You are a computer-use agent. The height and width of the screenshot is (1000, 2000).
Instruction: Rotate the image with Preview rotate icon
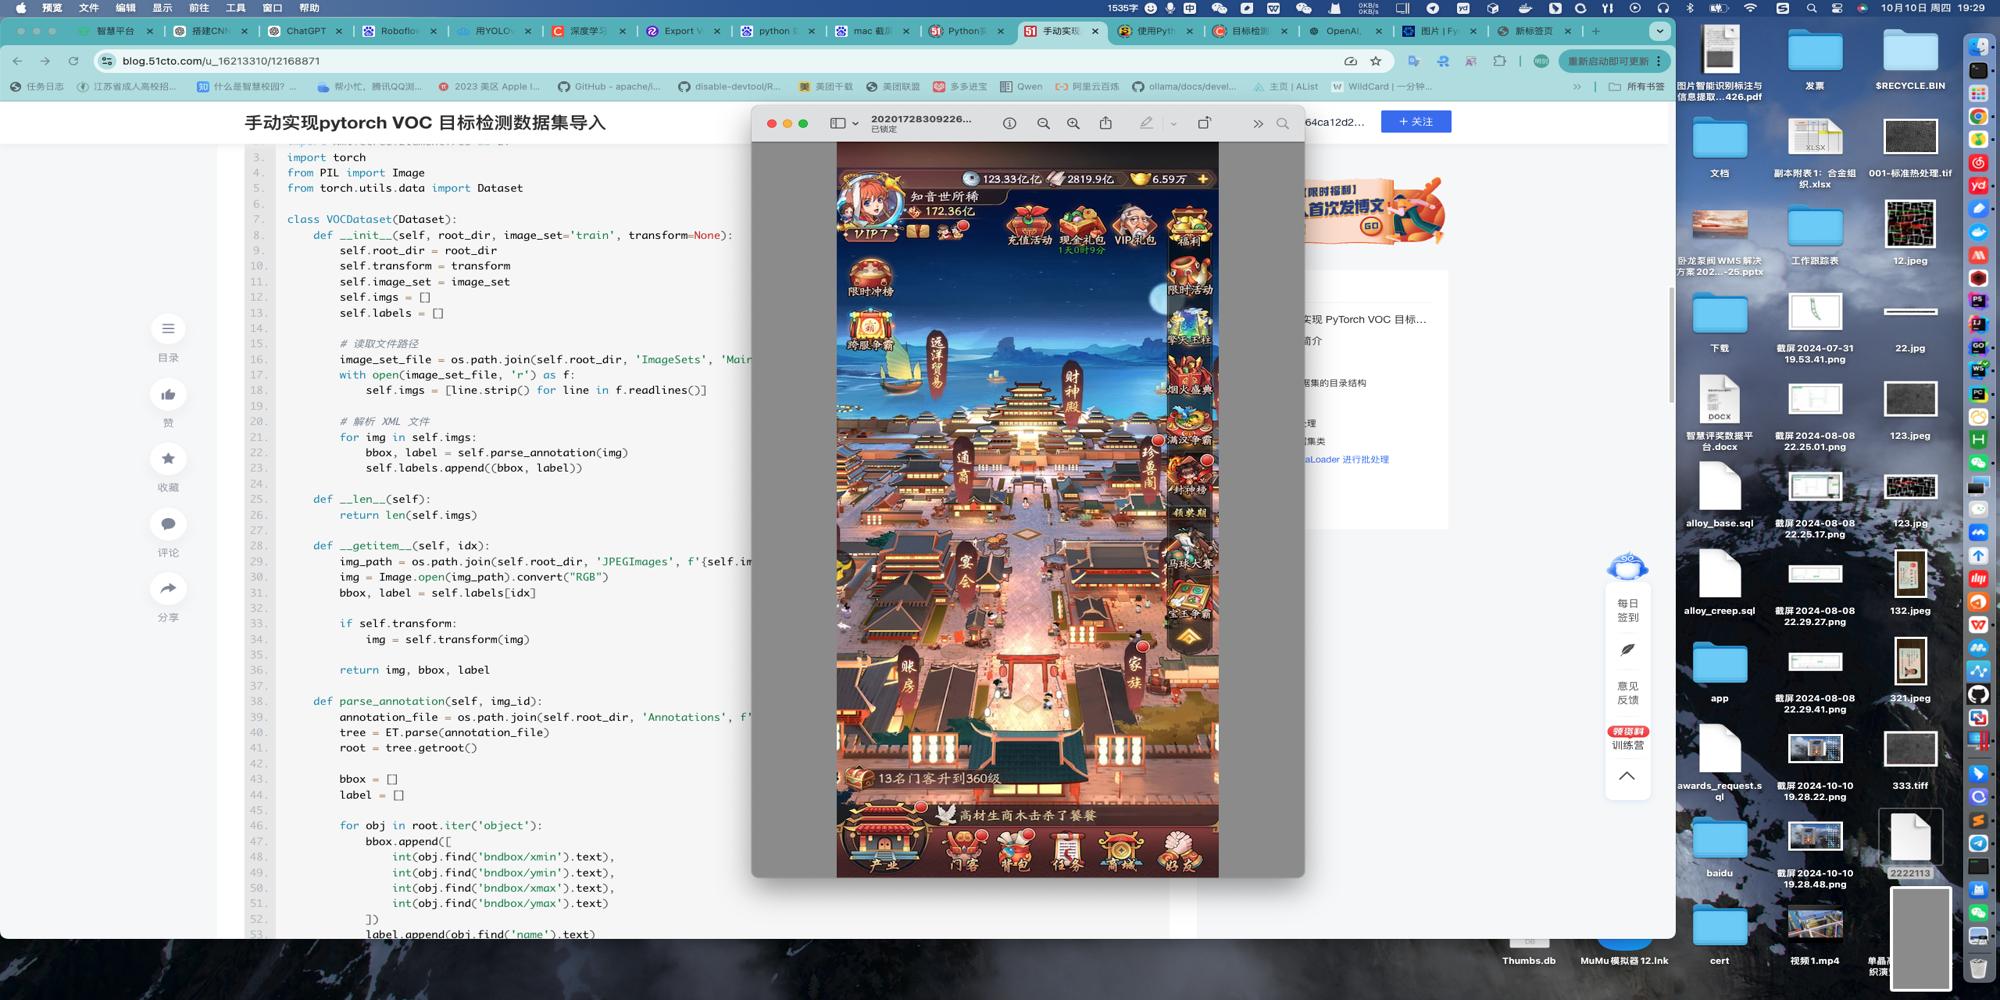click(x=1204, y=123)
